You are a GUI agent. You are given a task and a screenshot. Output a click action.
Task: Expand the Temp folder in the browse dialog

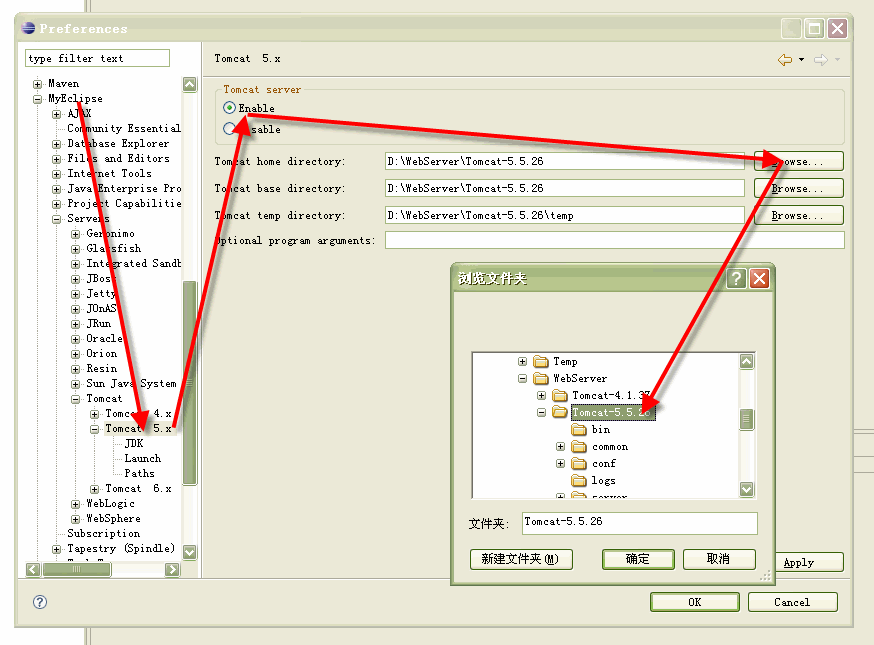point(522,362)
